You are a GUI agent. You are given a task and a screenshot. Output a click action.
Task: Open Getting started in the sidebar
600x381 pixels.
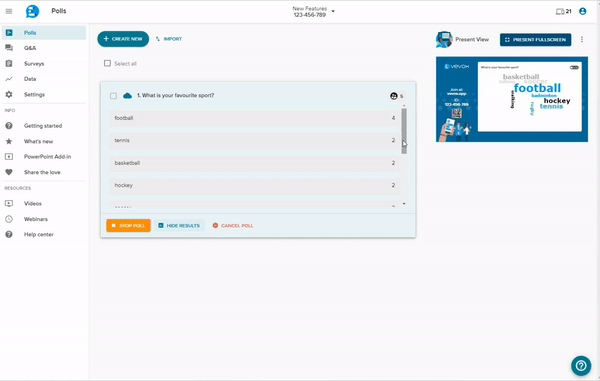(x=44, y=126)
